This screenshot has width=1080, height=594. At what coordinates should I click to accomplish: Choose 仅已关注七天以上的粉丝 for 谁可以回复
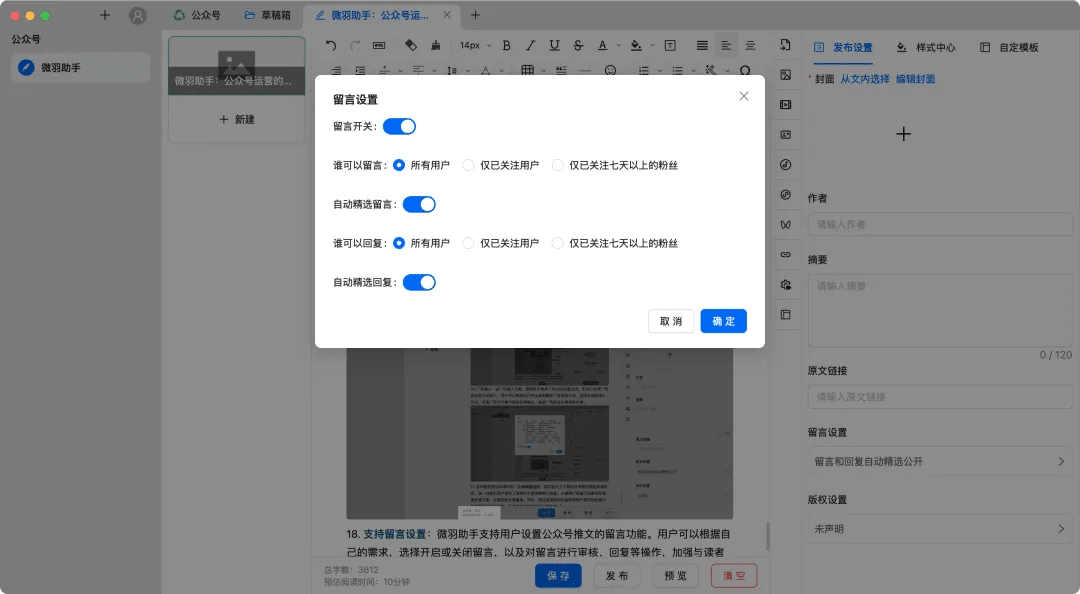[558, 243]
